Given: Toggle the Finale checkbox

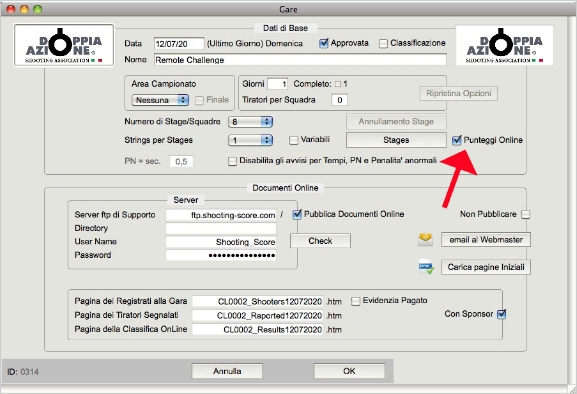Looking at the screenshot, I should (199, 100).
